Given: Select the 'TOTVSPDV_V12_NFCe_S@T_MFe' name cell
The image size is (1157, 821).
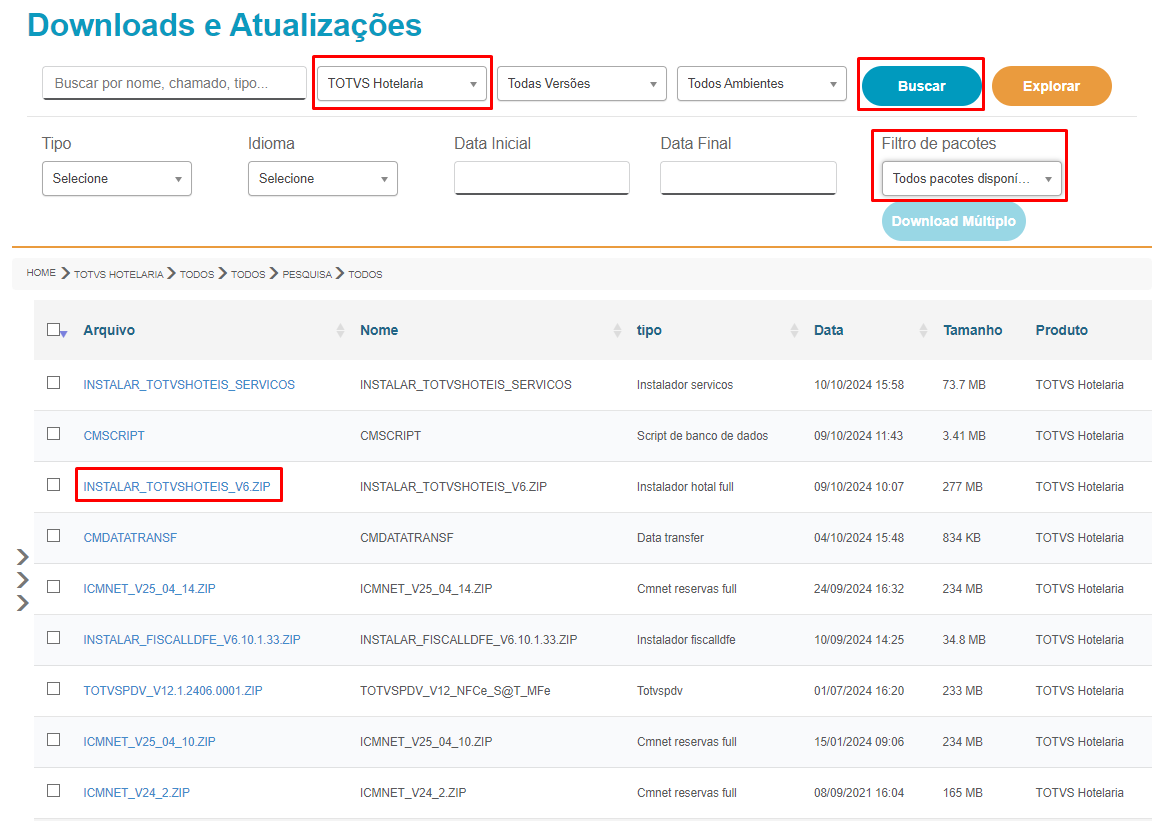Looking at the screenshot, I should pos(455,690).
